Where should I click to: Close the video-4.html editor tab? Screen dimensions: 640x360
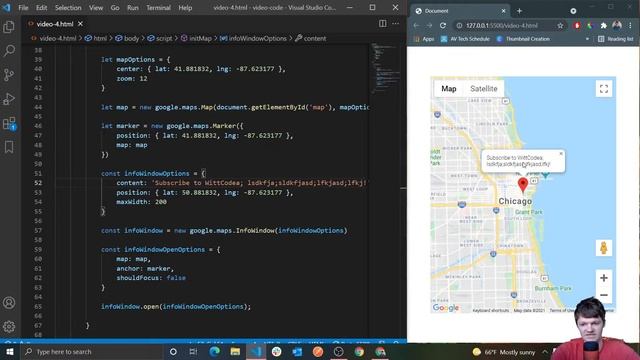coord(80,24)
